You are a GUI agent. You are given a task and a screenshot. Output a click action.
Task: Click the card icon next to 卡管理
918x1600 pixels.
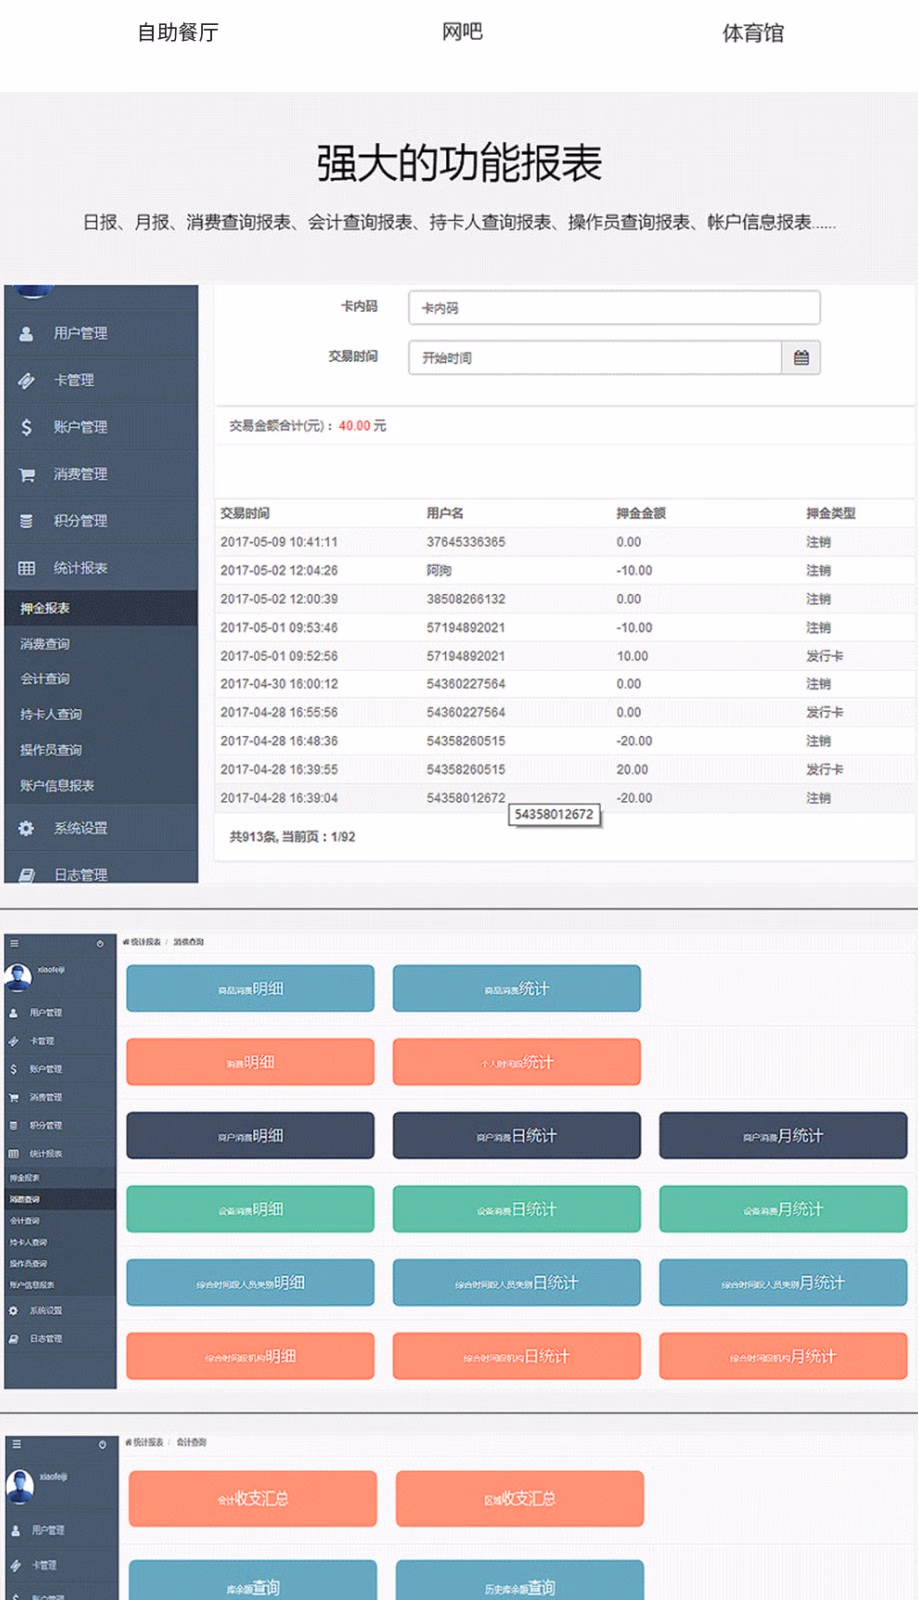click(27, 381)
